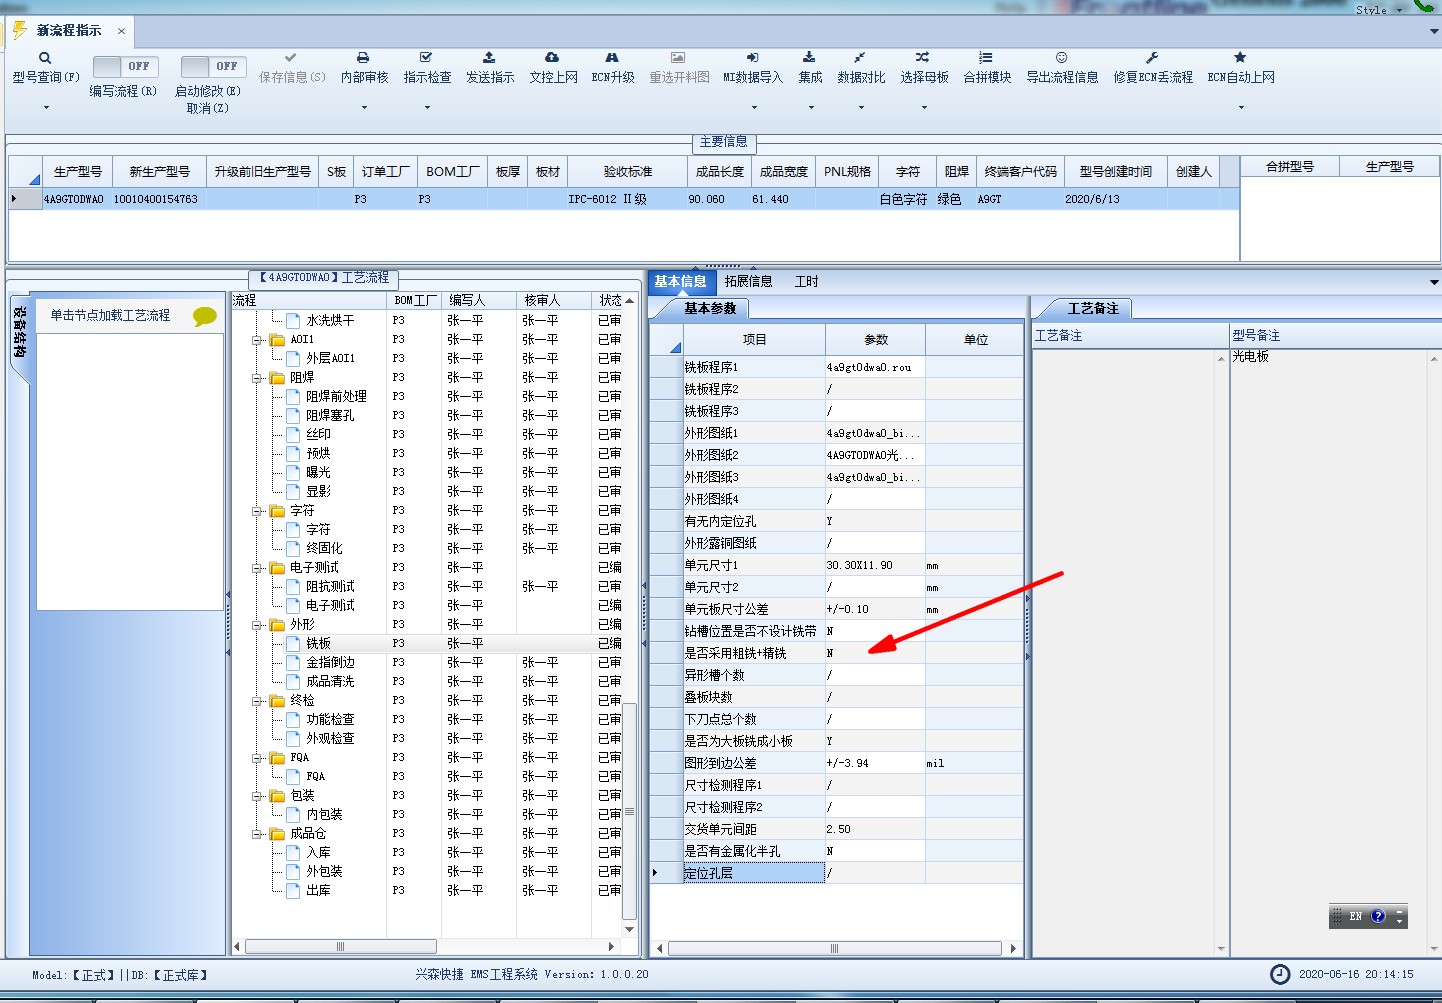
Task: Select the 铣板 tree node
Action: 319,644
